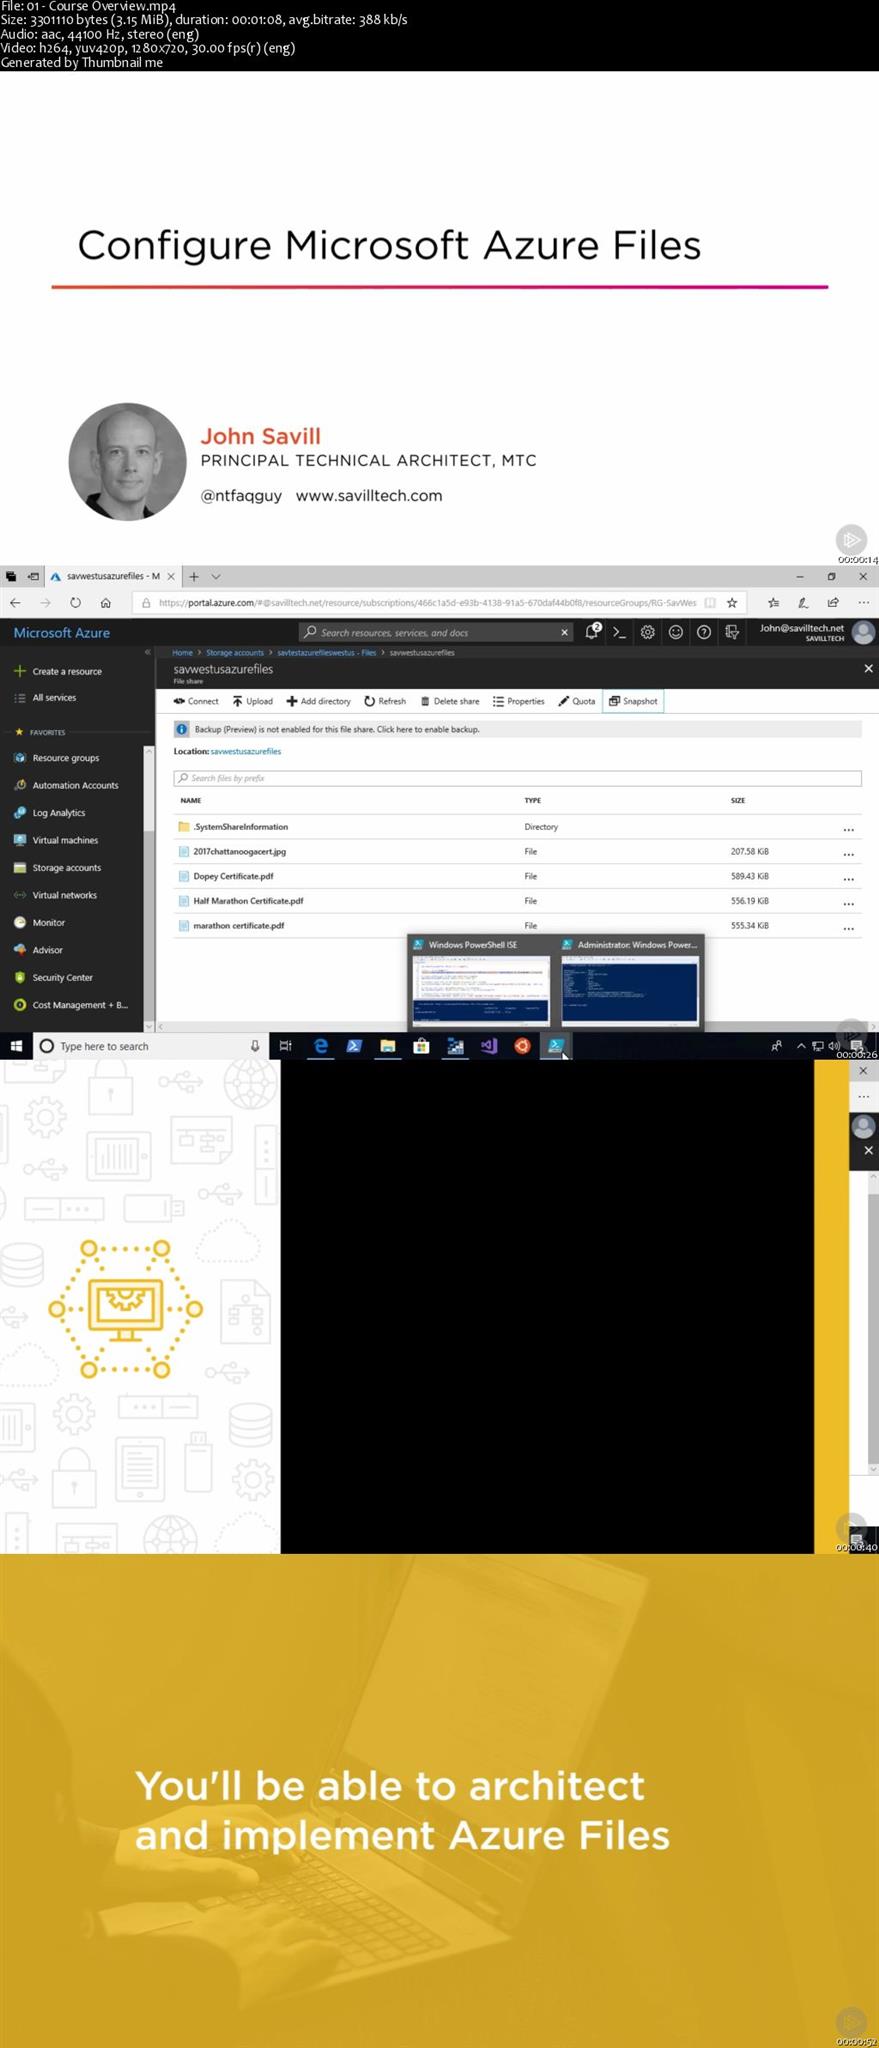879x2048 pixels.
Task: Open more options for .SystemShareInformation
Action: (x=848, y=829)
